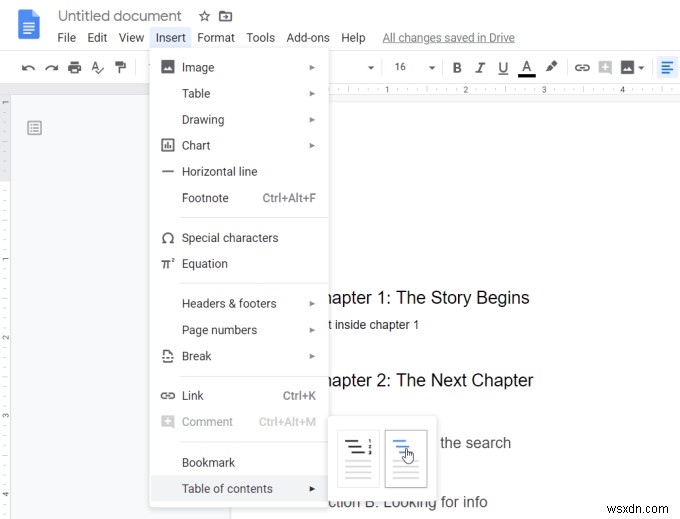Click the Break icon in menu

(167, 356)
